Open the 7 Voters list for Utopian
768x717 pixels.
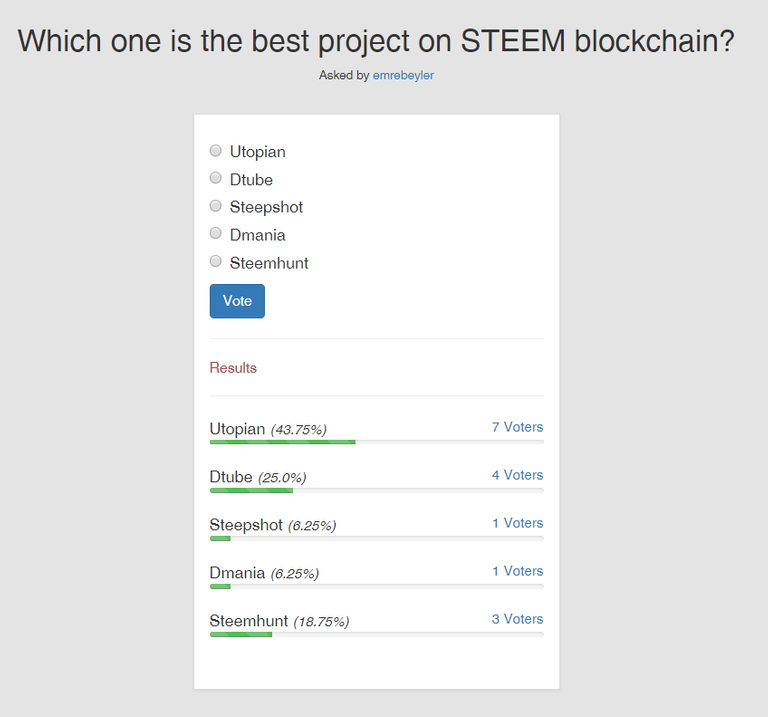517,427
